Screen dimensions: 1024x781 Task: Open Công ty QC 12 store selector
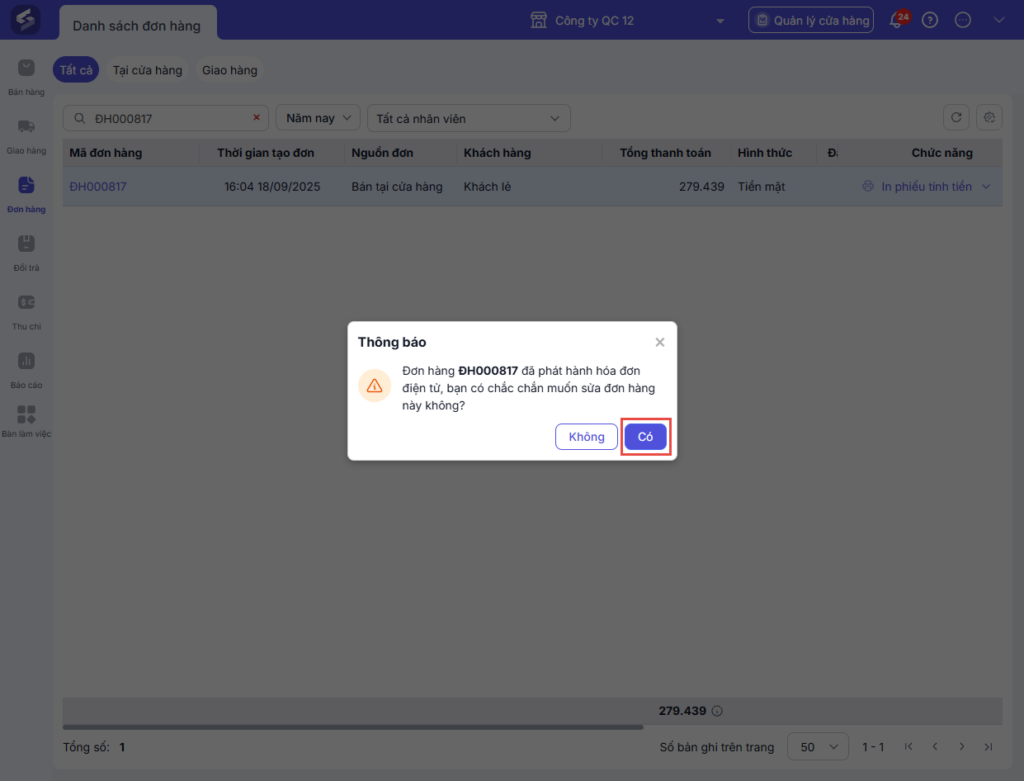tap(627, 20)
